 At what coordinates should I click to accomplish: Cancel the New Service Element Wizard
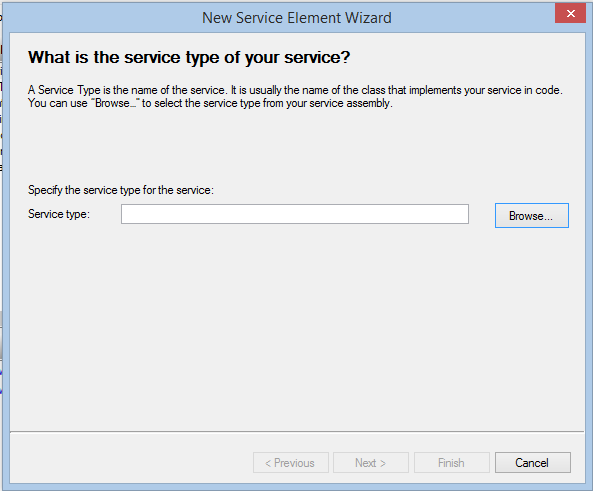click(532, 463)
